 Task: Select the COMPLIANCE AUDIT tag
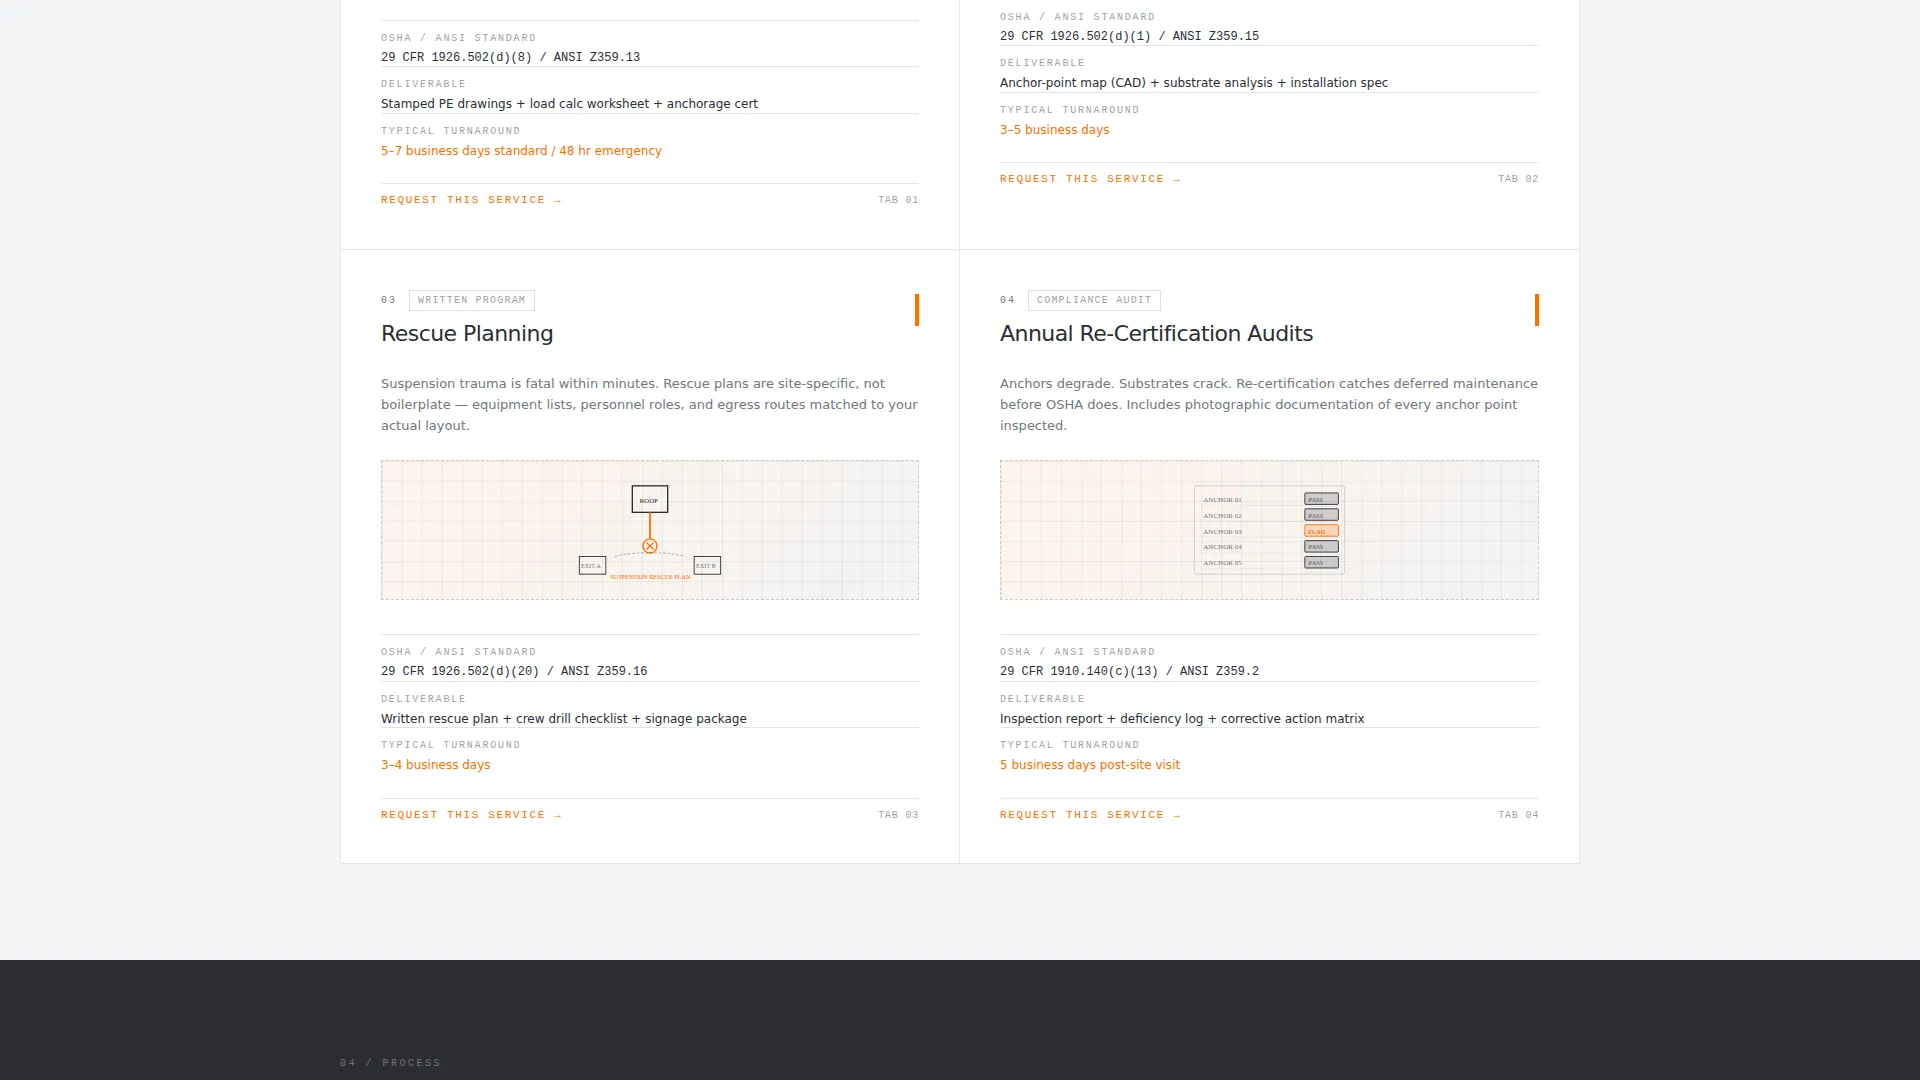[x=1094, y=300]
